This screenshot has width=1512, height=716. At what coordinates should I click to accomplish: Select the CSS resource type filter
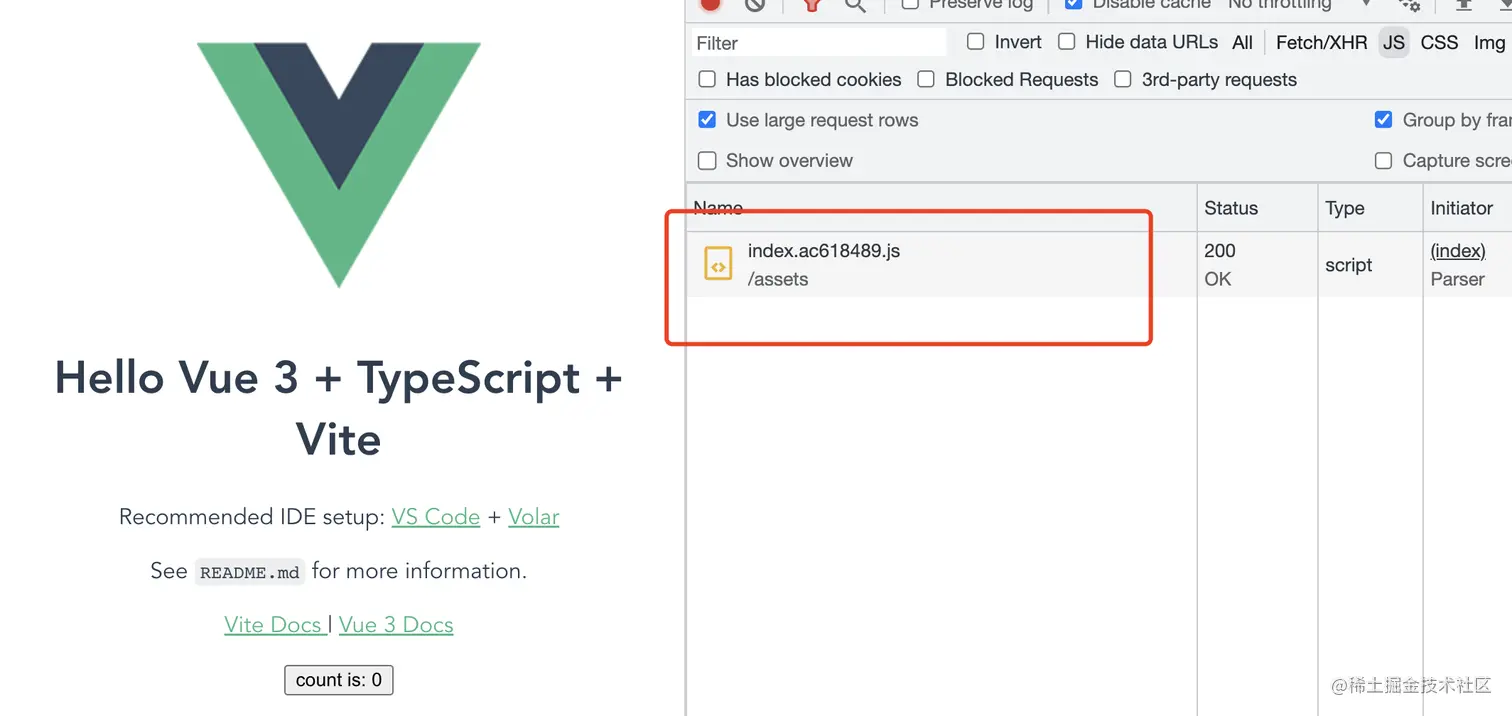point(1439,42)
